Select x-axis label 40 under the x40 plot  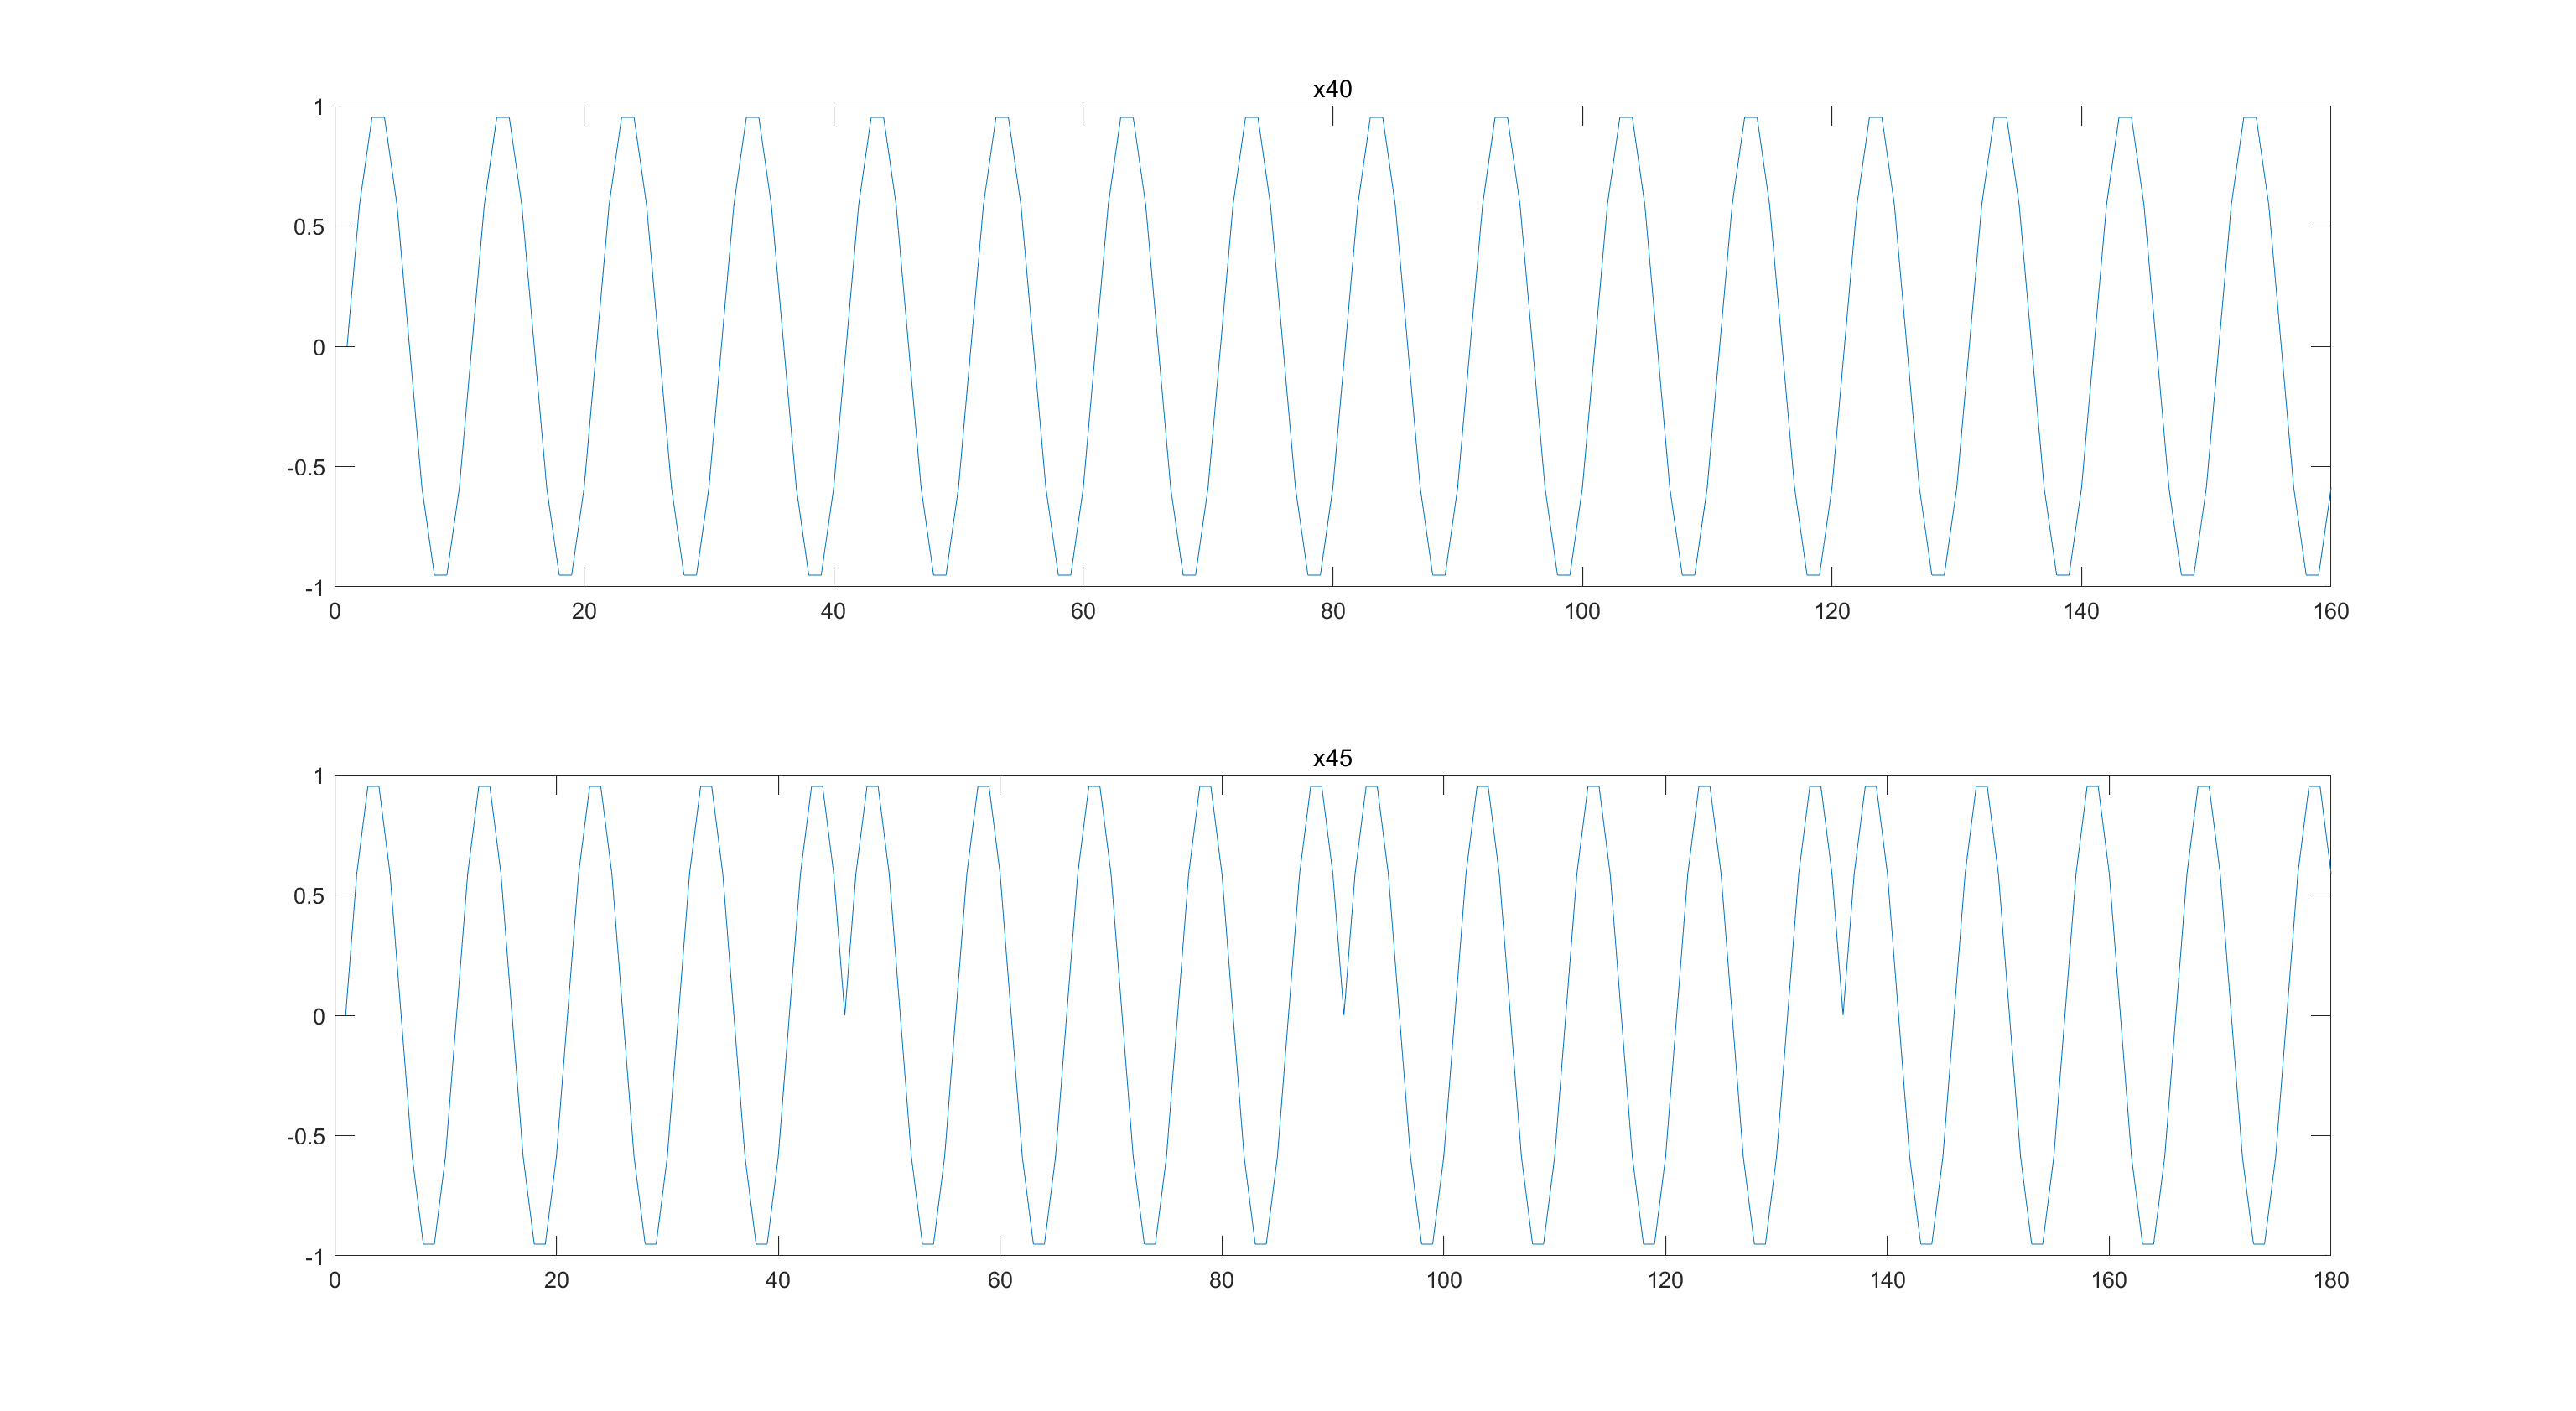tap(833, 611)
